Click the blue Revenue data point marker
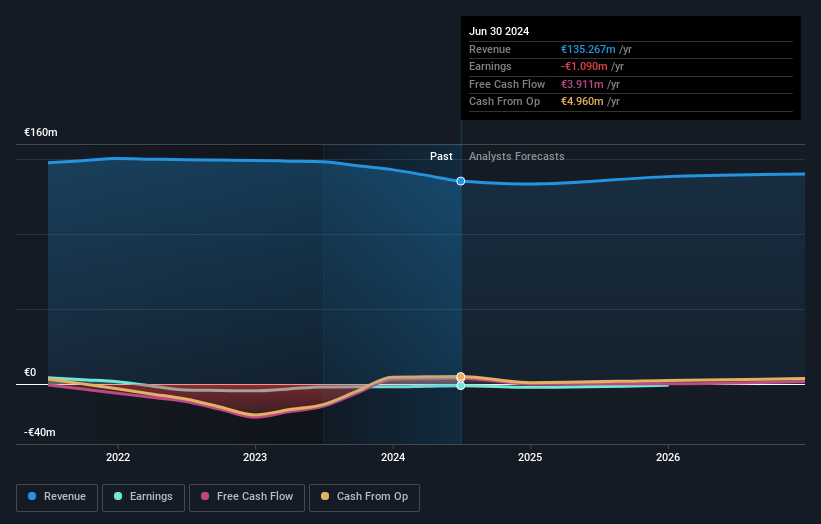 461,181
